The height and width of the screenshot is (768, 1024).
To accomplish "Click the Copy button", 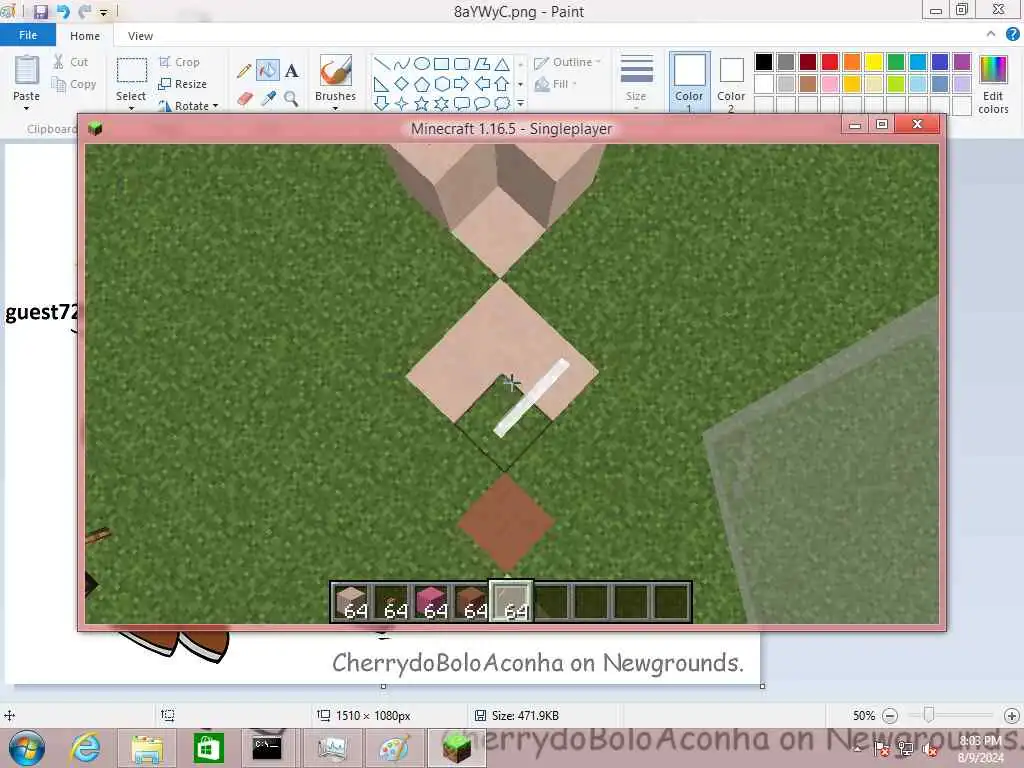I will click(x=74, y=84).
